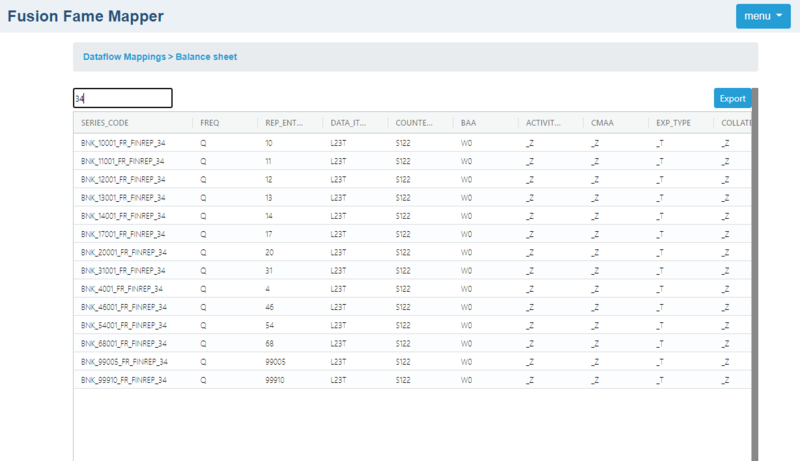
Task: Click the Fusion Fame Mapper title
Action: pyautogui.click(x=86, y=16)
